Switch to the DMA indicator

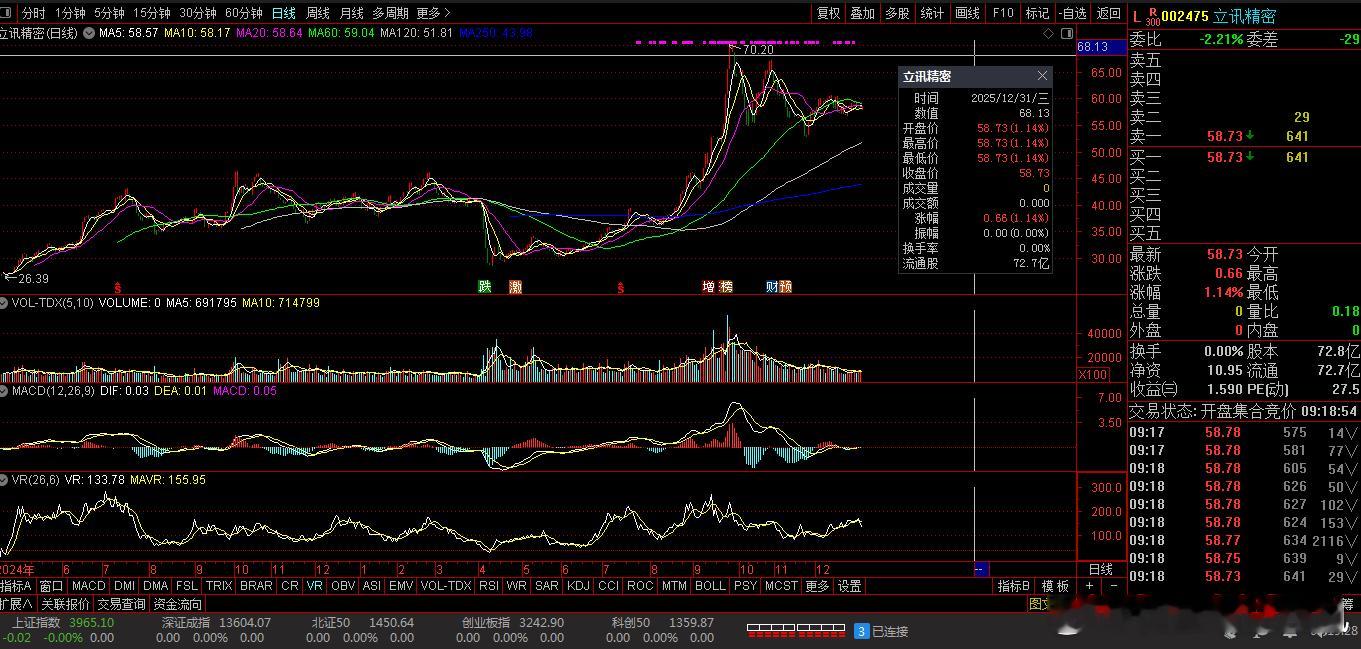point(155,586)
